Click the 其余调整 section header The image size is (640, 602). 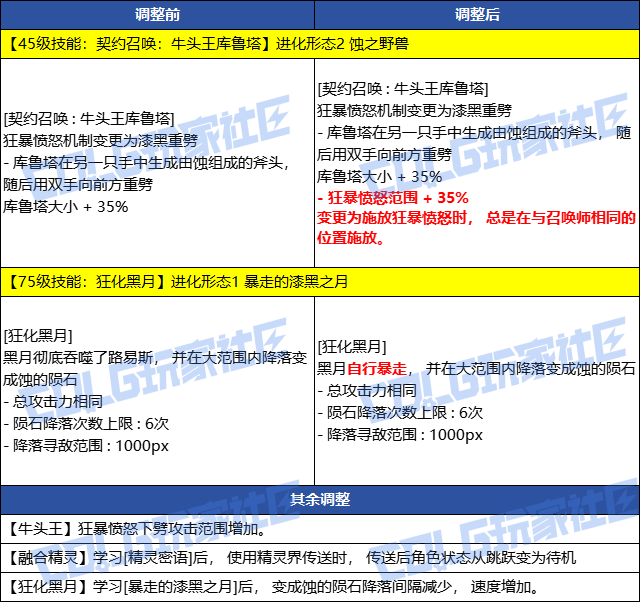320,499
